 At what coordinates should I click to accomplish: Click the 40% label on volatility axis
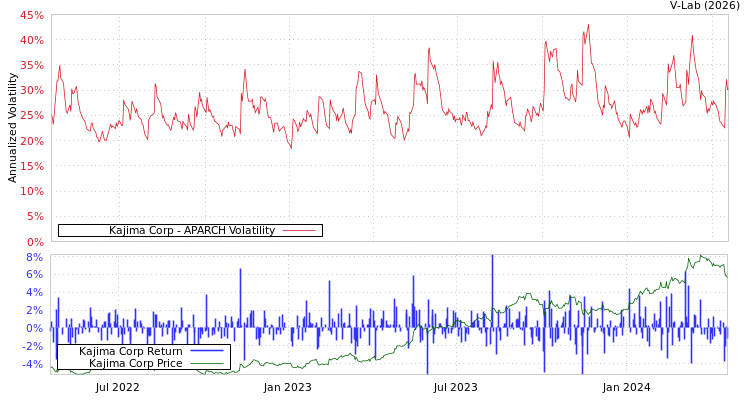pos(31,41)
